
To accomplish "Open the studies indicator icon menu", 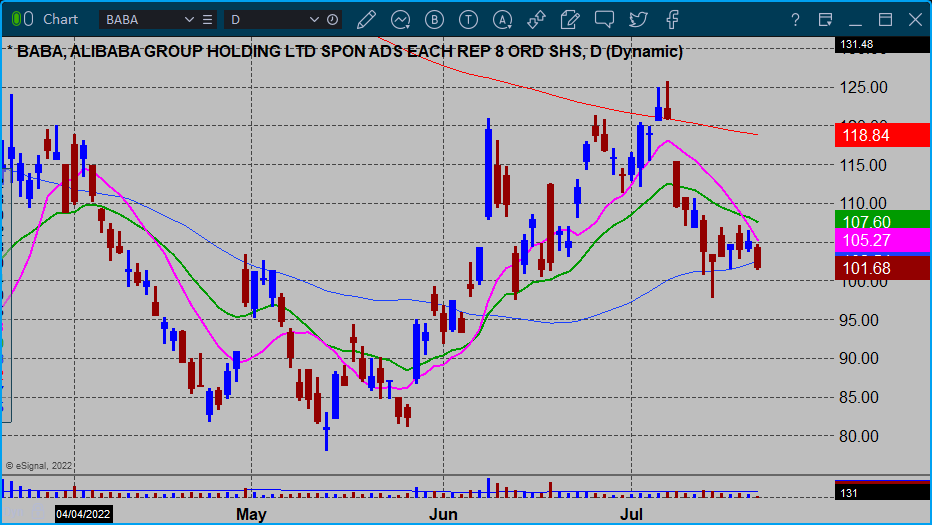I will 401,20.
